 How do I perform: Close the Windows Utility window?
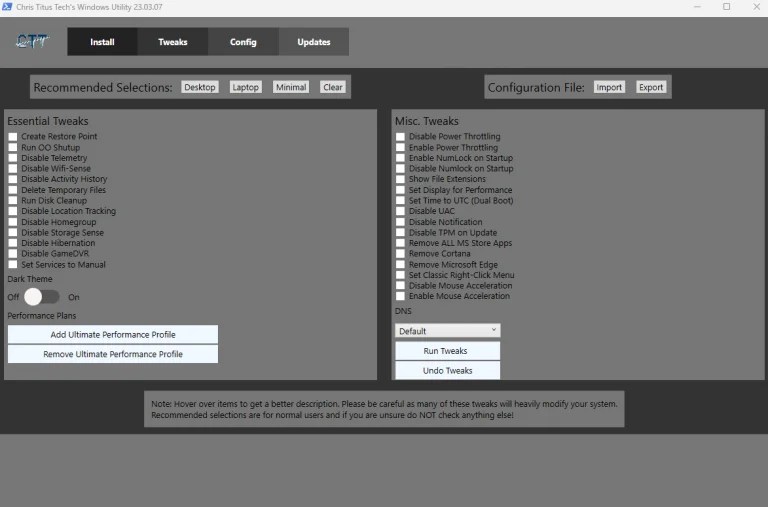coord(756,7)
